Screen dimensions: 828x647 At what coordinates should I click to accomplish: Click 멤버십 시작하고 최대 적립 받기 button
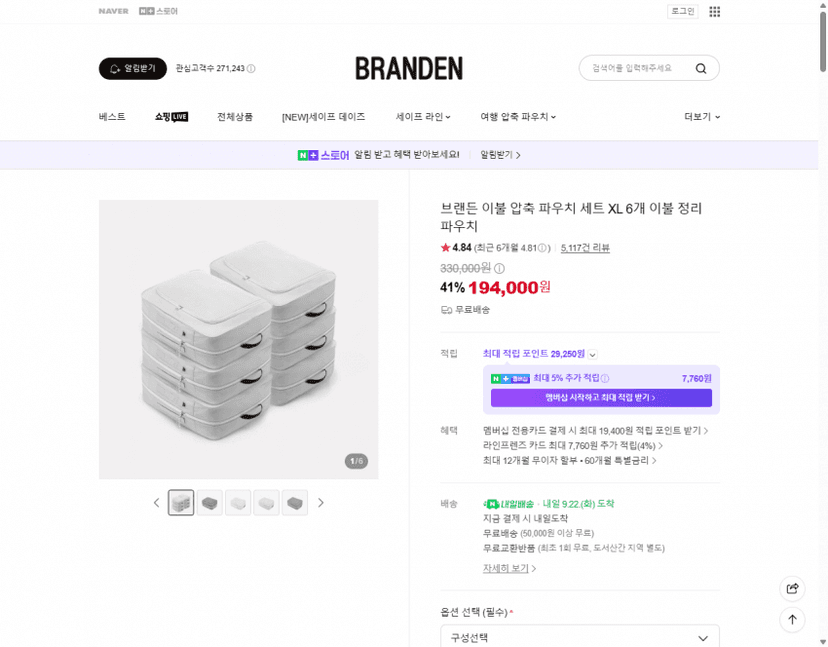[x=601, y=398]
